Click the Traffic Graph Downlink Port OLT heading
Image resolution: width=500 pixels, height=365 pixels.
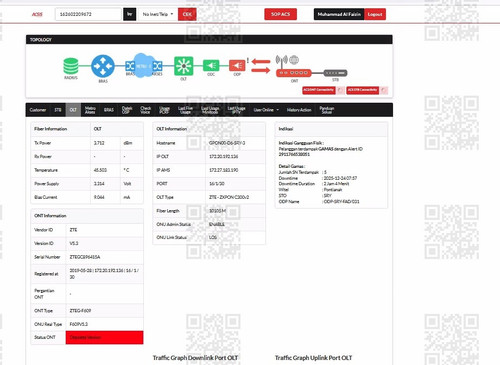point(195,358)
